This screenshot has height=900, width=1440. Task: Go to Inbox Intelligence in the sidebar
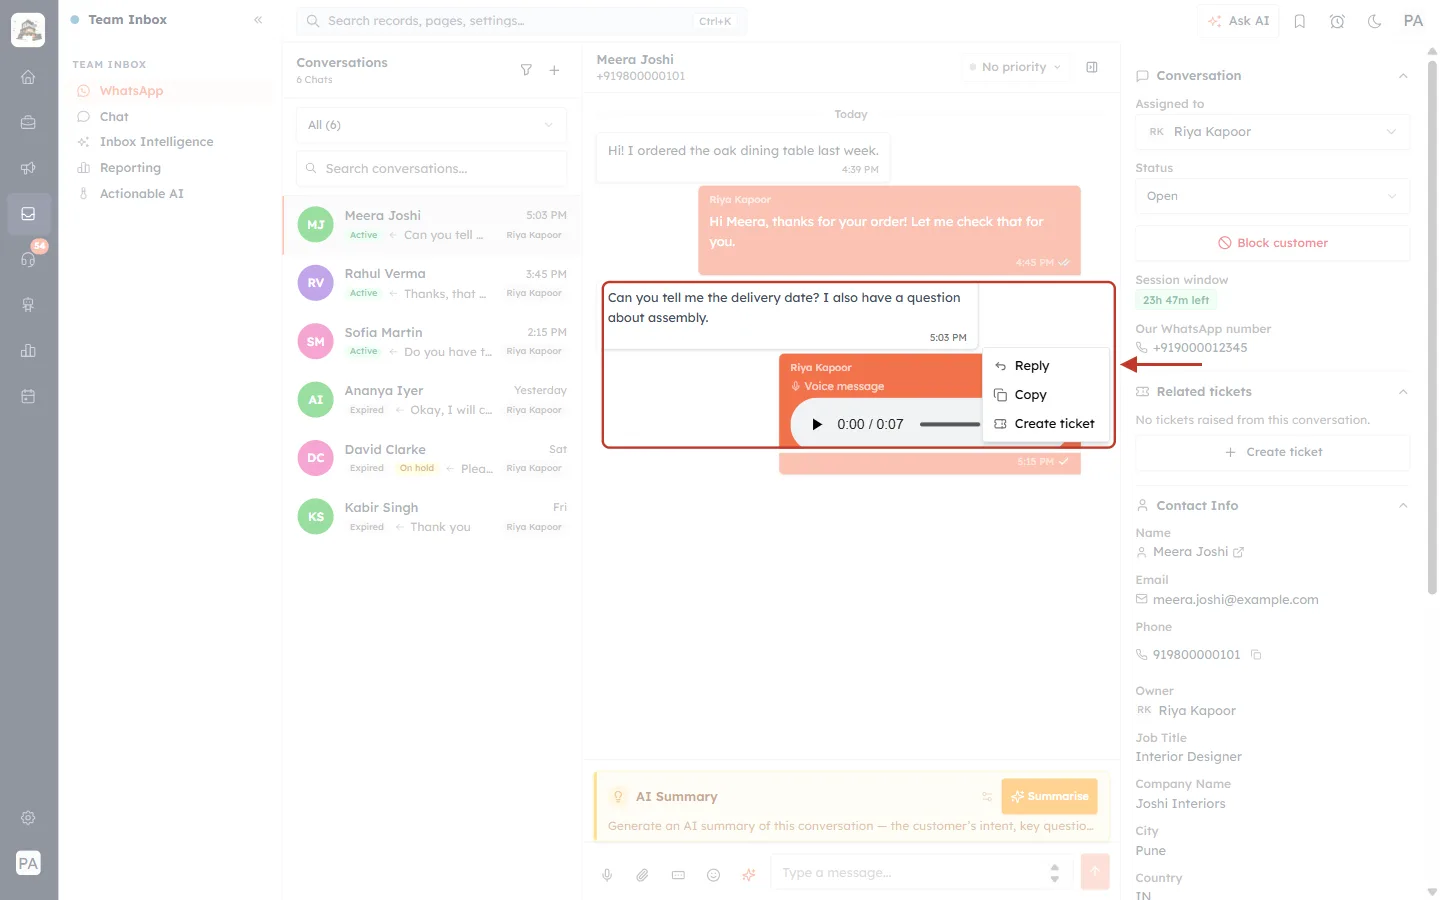pos(156,142)
